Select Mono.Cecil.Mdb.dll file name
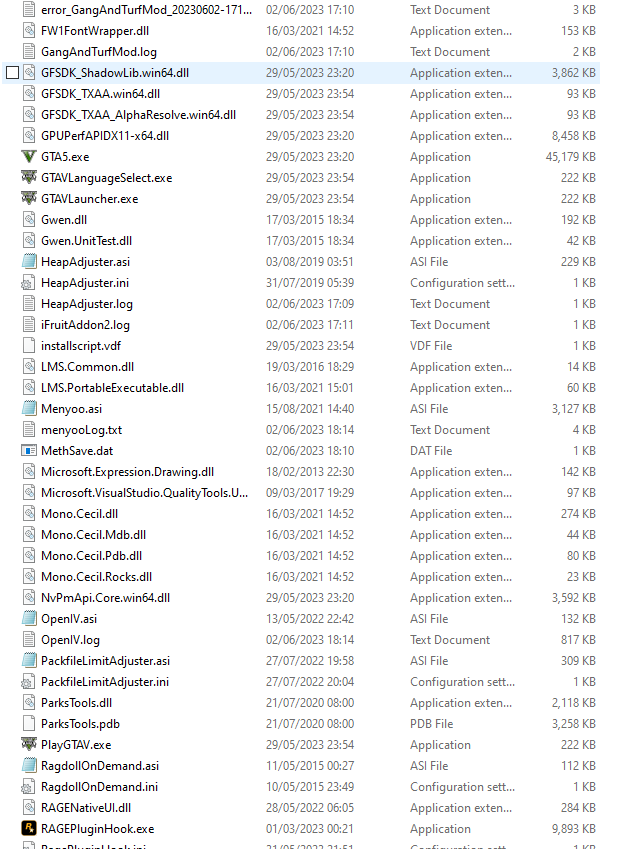Viewport: 623px width, 861px height. 93,535
